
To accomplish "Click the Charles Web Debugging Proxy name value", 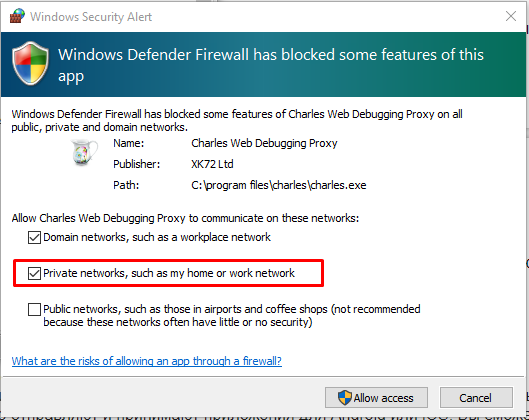I will click(x=264, y=143).
